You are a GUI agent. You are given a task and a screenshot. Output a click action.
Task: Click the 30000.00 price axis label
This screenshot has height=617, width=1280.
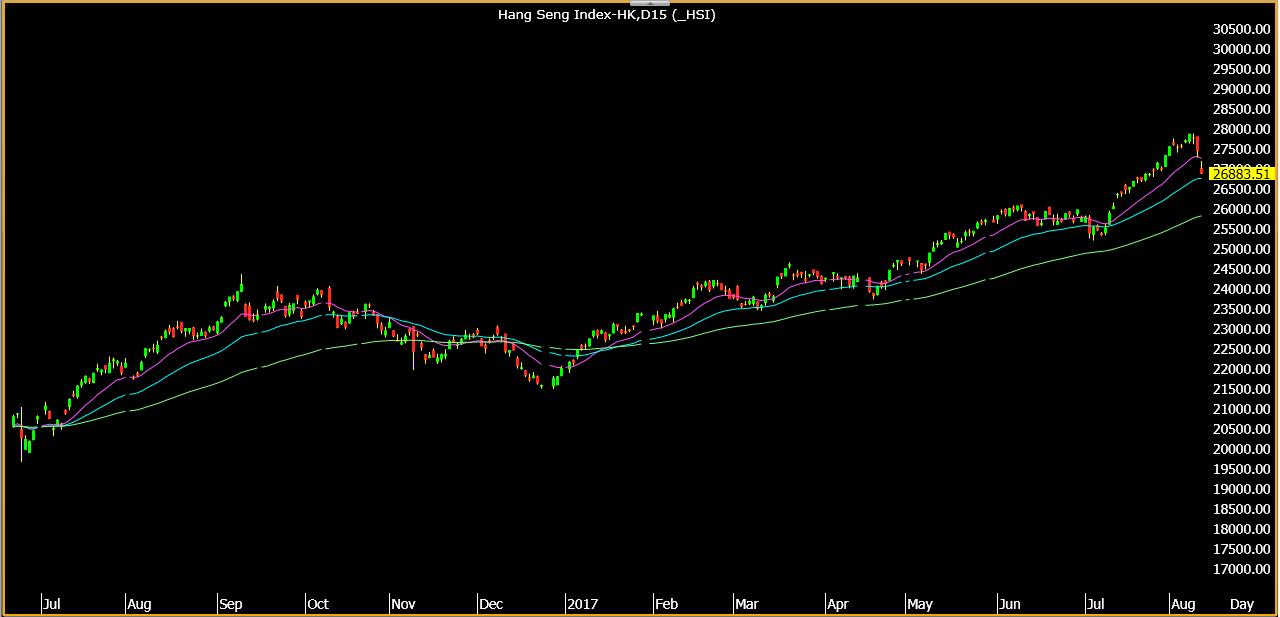pos(1240,49)
